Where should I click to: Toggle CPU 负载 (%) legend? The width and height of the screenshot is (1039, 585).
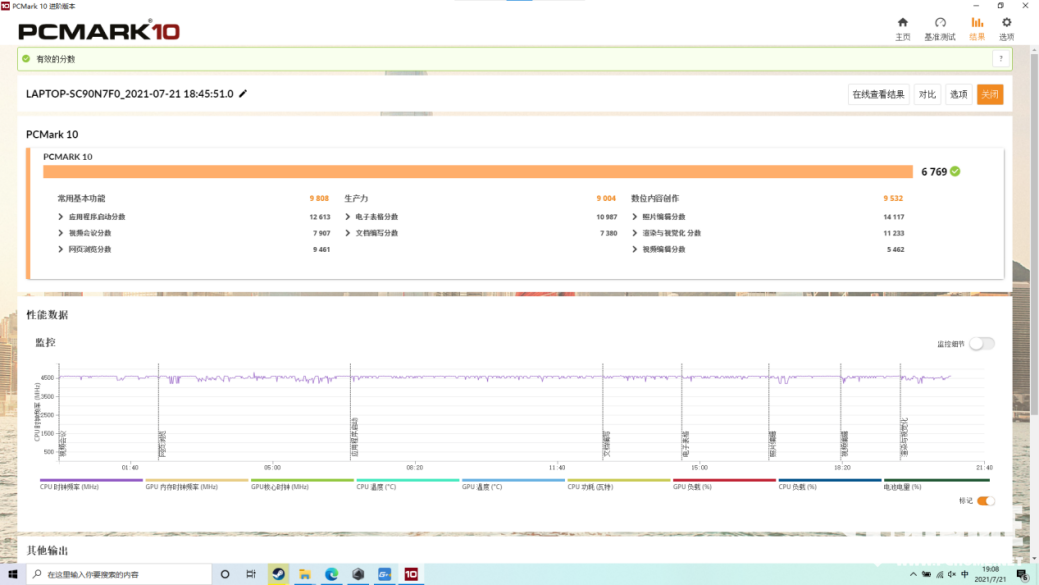[x=830, y=484]
